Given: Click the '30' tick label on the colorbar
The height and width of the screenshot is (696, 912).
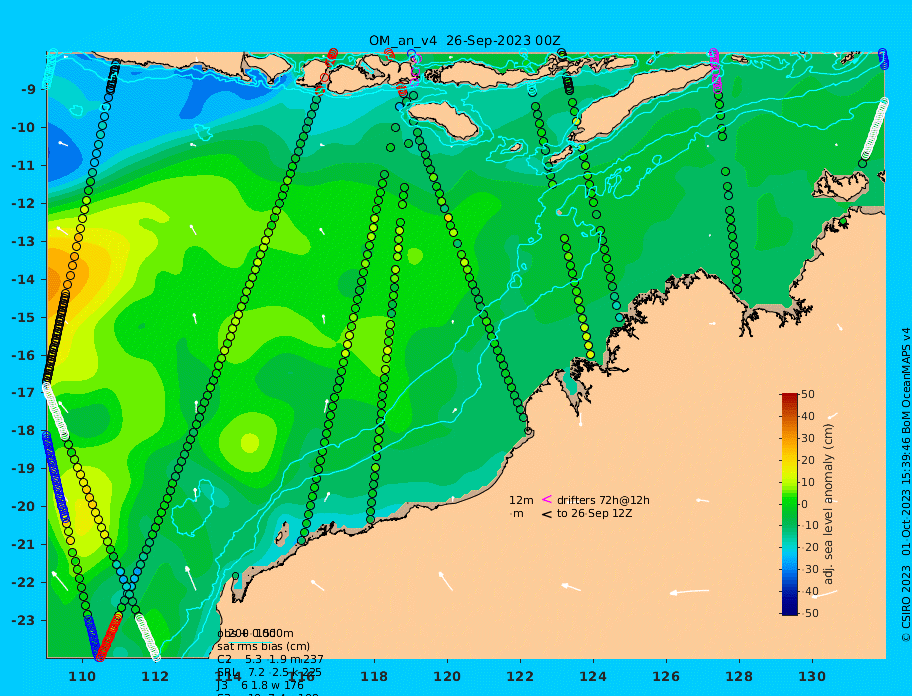Looking at the screenshot, I should coord(808,438).
